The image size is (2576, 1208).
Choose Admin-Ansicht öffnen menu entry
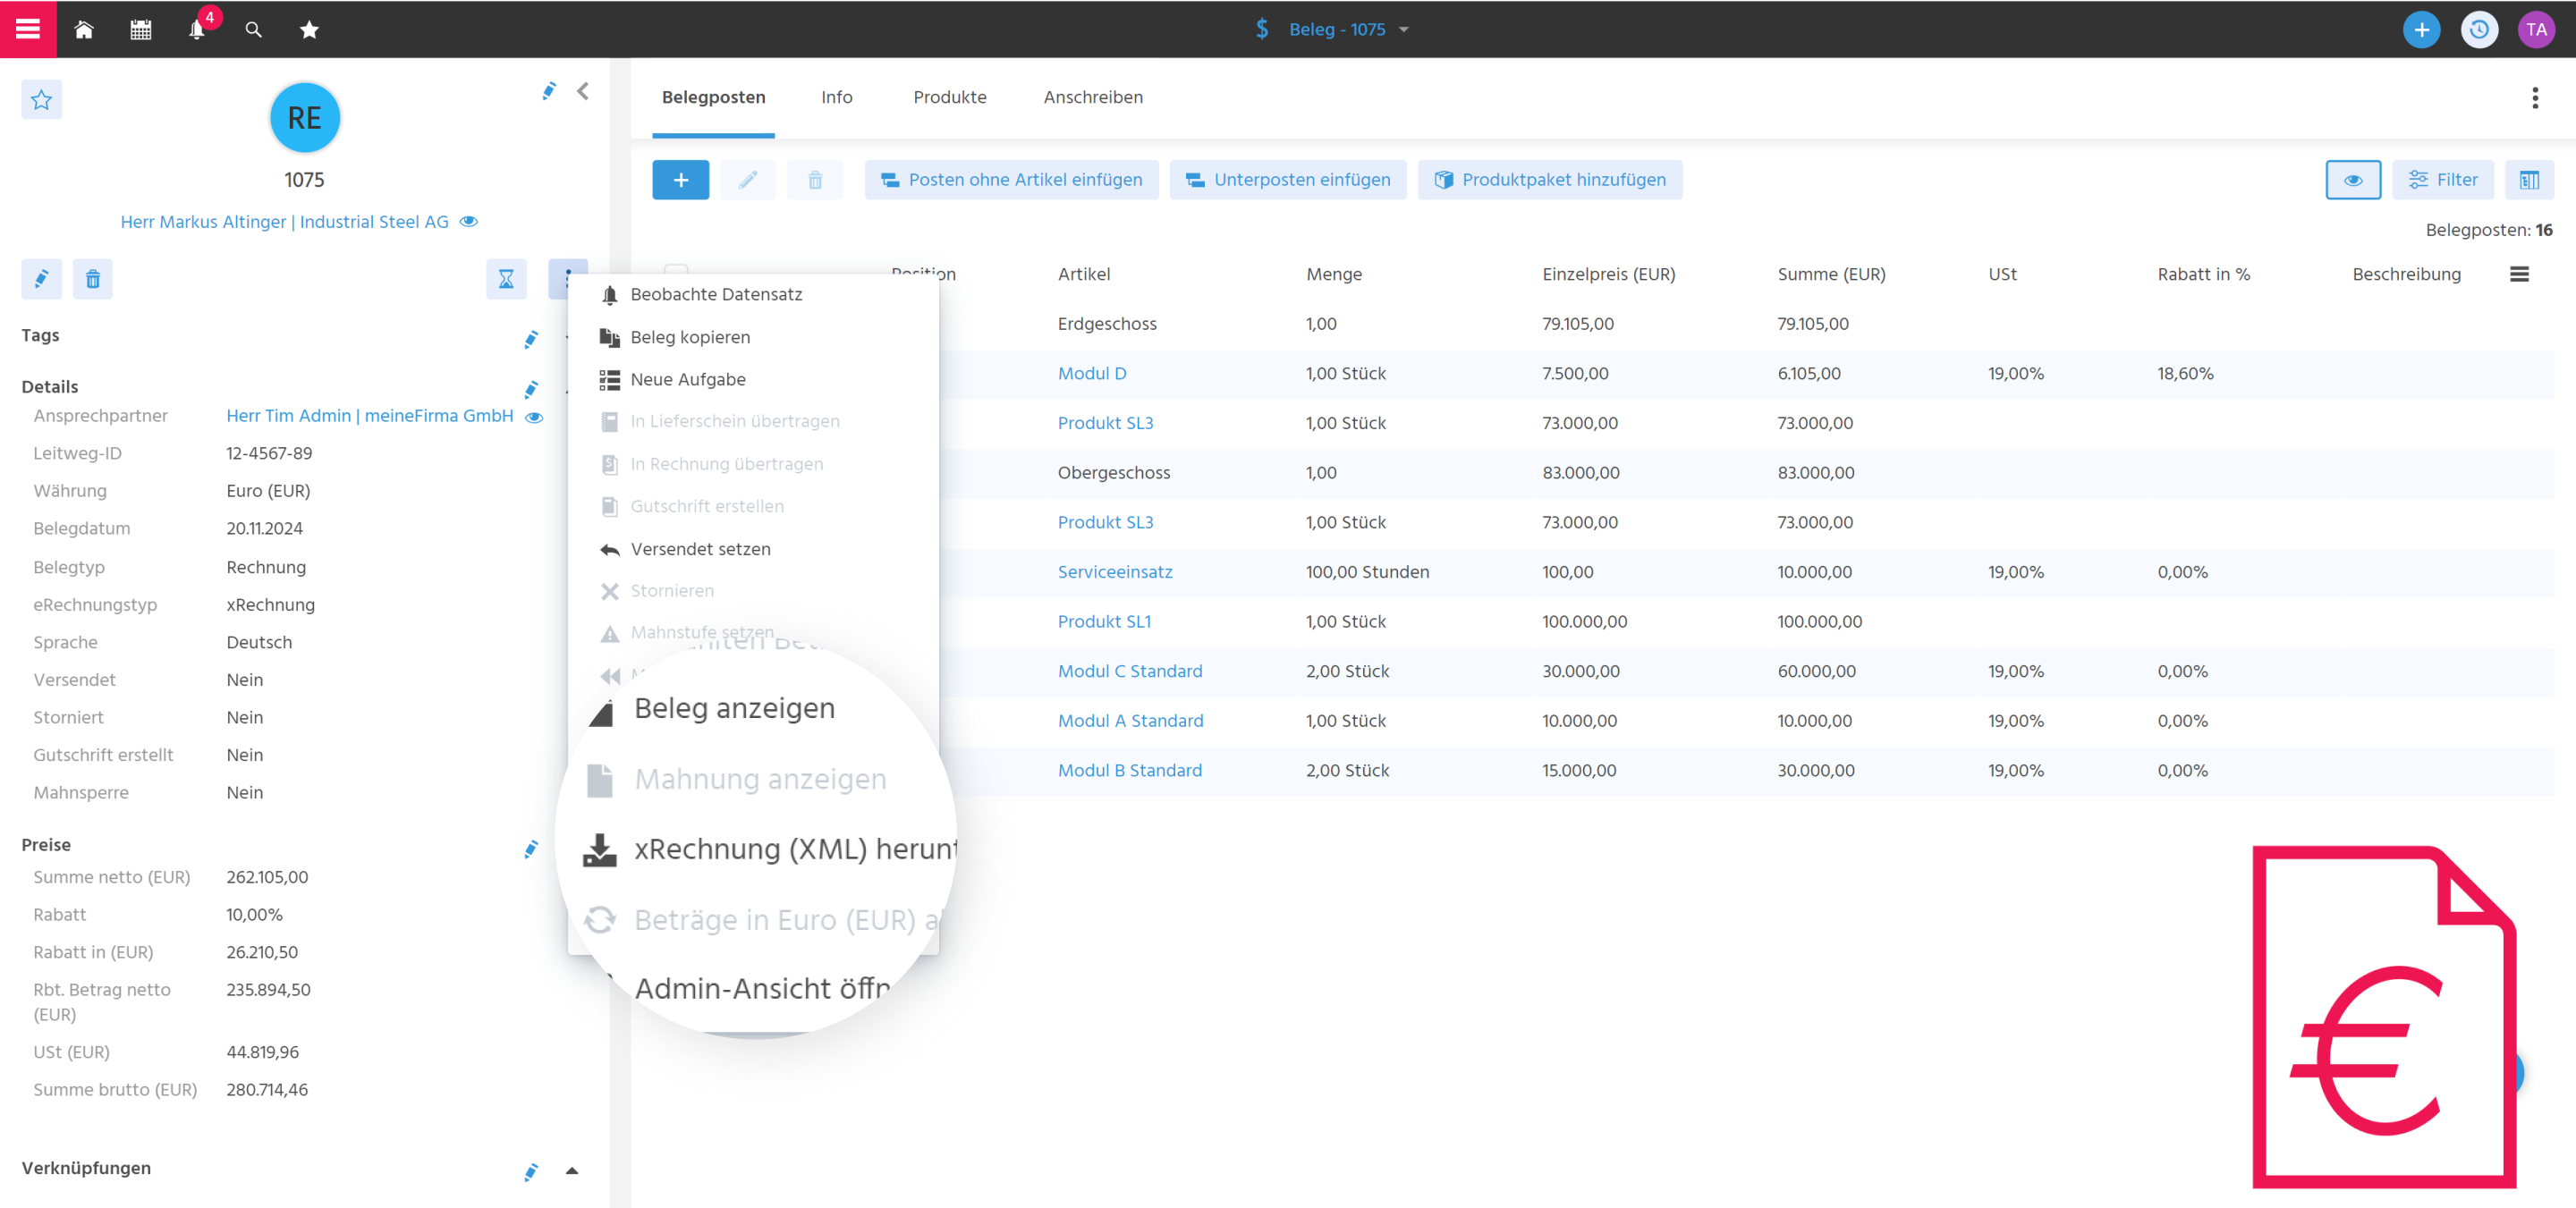tap(762, 988)
